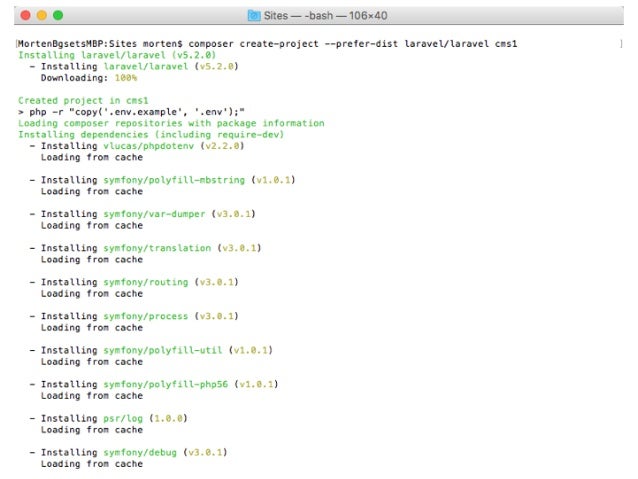Click "vlucas/phpdotenv" package name
This screenshot has width=638, height=479.
pos(149,146)
